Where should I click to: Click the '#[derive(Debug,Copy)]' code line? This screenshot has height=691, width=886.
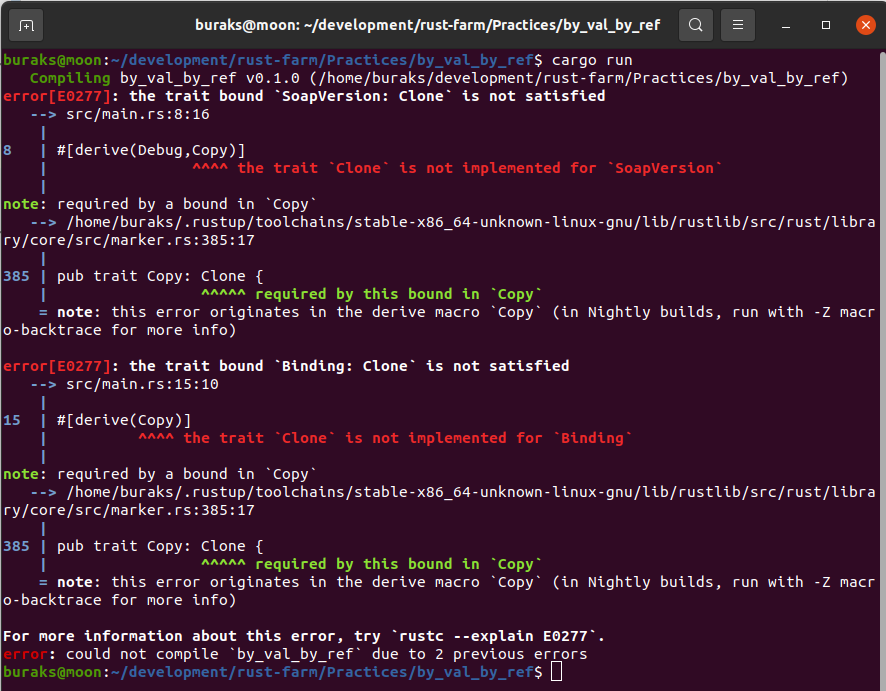[x=151, y=150]
